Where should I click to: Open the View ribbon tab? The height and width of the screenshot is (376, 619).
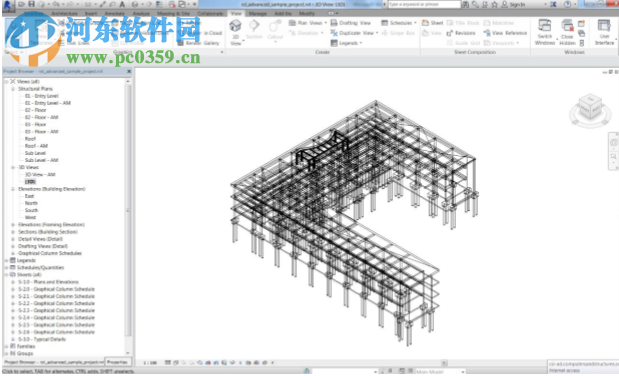[x=236, y=13]
